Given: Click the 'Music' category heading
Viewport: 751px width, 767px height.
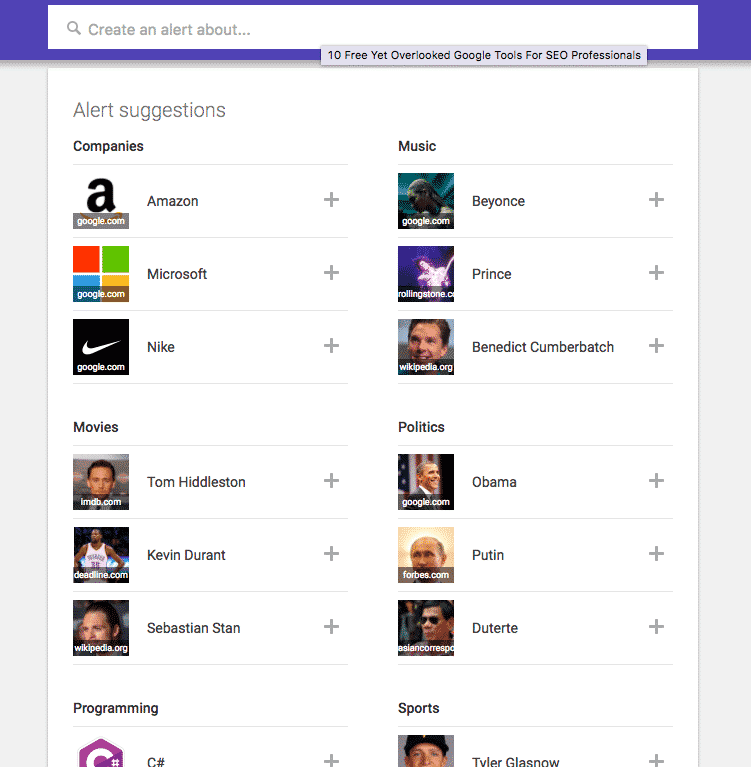Looking at the screenshot, I should (417, 146).
